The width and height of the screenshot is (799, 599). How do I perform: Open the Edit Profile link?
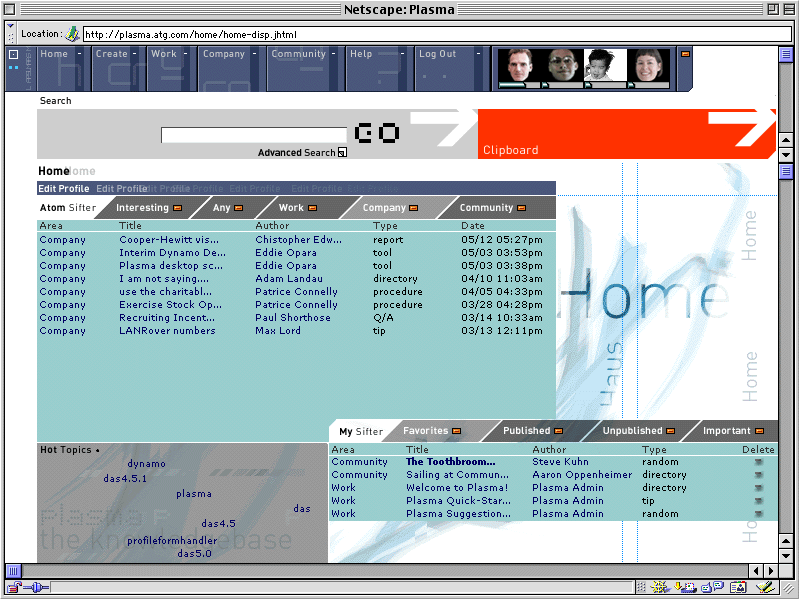click(x=64, y=188)
